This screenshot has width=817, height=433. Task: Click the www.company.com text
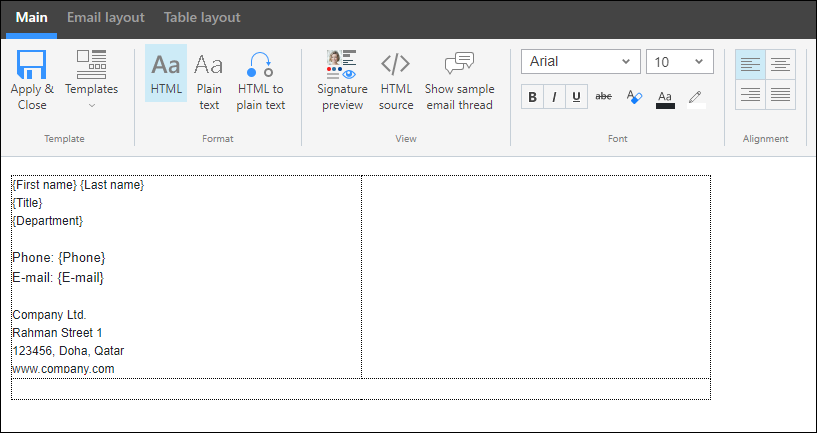coord(63,369)
